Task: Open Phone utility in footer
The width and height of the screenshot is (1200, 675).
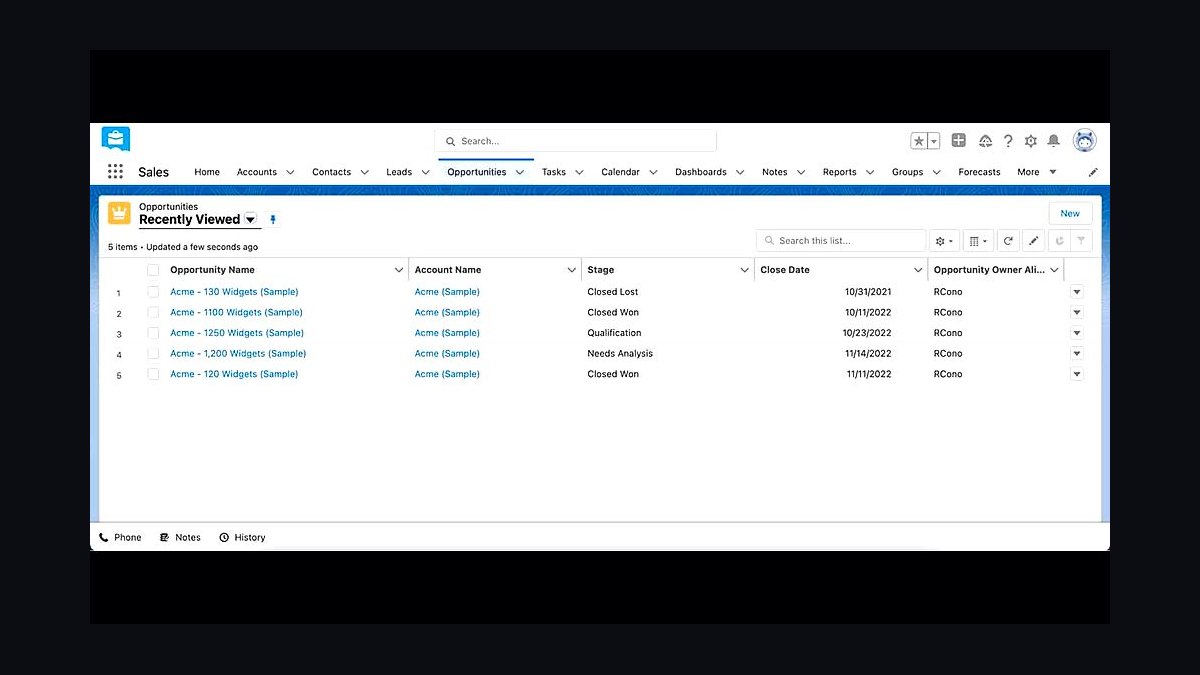Action: tap(120, 538)
